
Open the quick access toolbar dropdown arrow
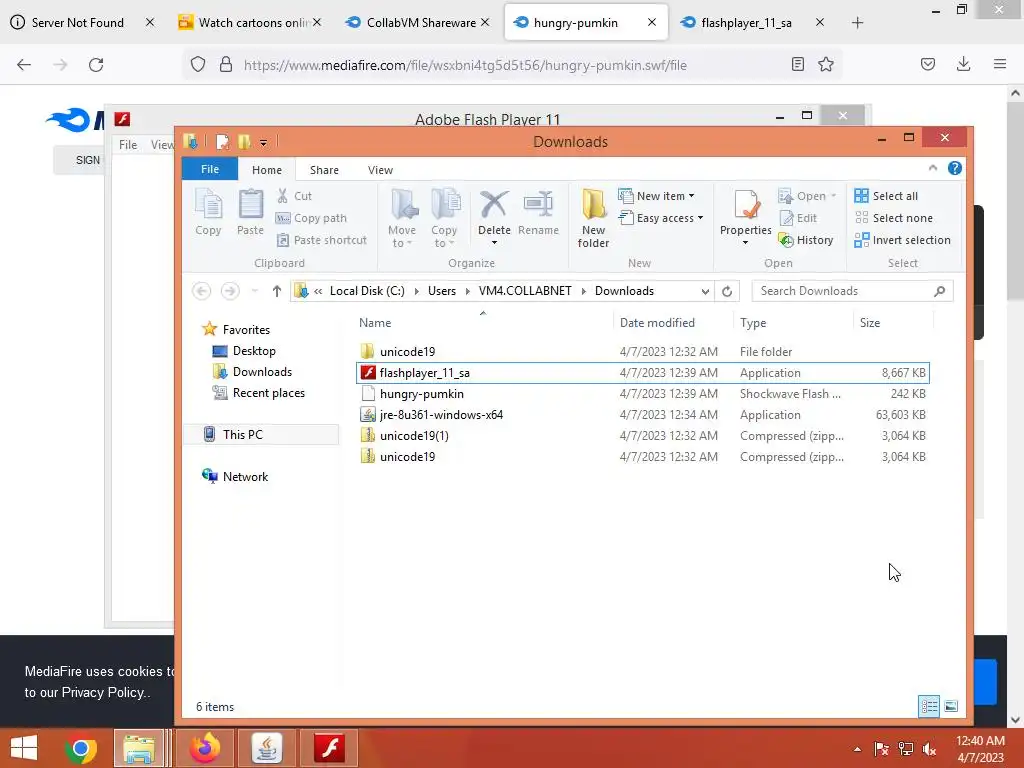tap(263, 142)
